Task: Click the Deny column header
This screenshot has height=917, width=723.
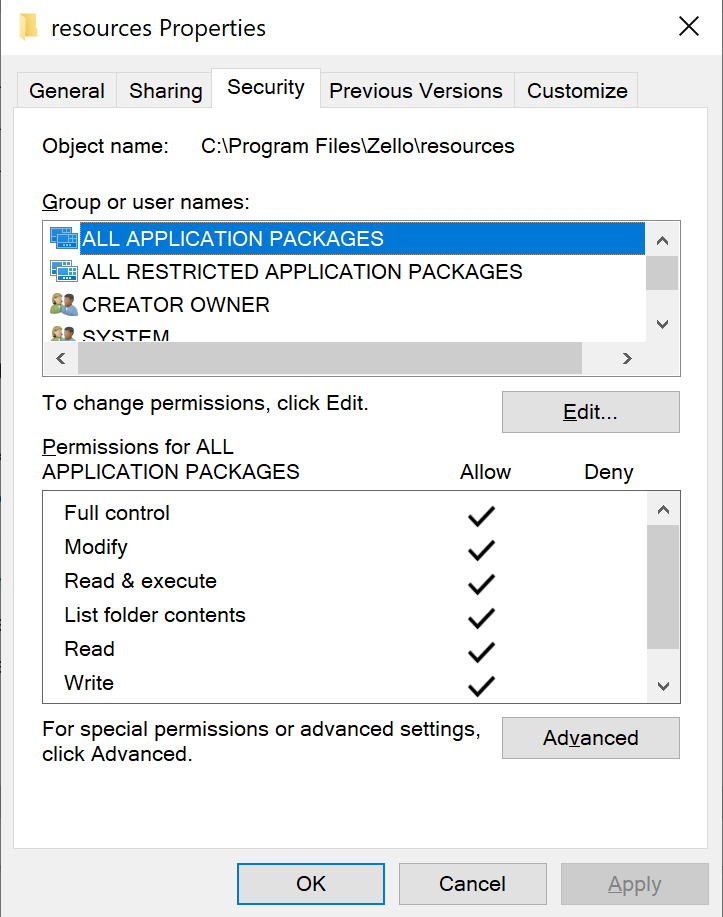Action: click(608, 472)
